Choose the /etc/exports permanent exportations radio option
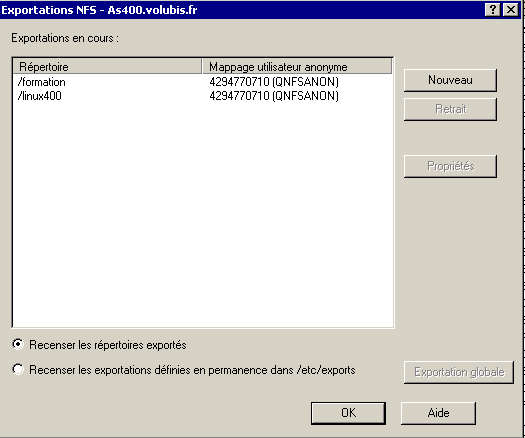 click(18, 369)
